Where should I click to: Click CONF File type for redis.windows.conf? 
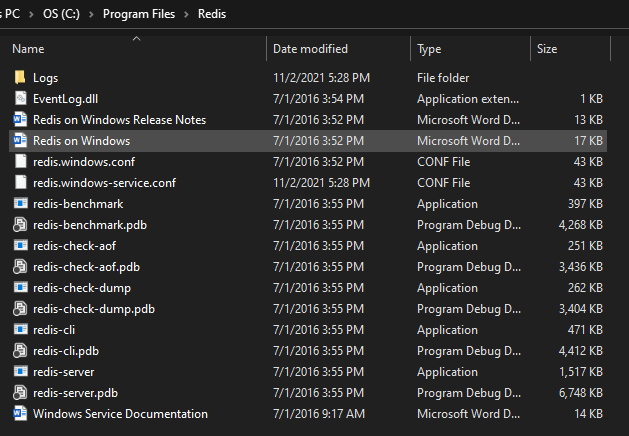pos(443,162)
